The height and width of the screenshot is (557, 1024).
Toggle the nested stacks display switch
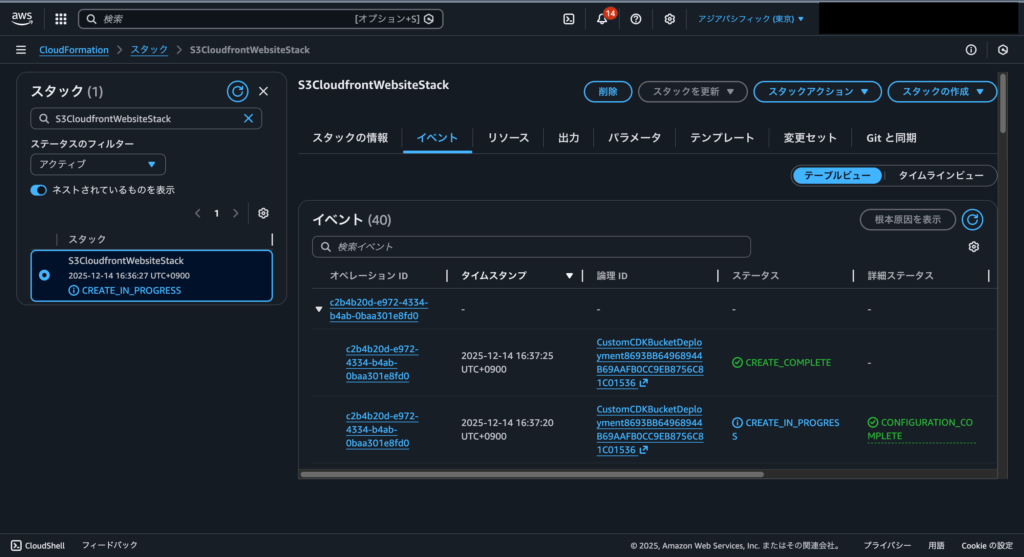(x=39, y=190)
